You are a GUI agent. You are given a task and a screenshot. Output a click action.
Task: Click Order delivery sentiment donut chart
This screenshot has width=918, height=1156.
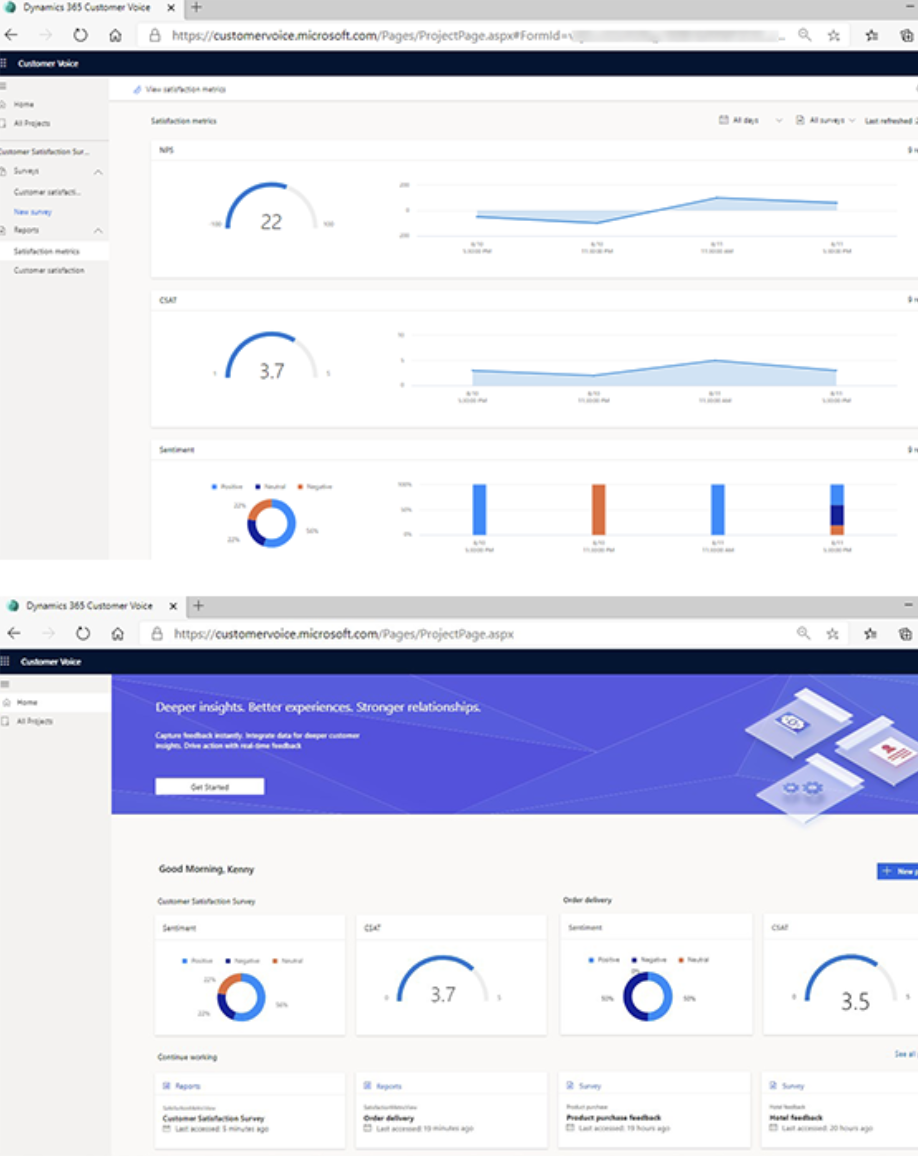pos(647,997)
